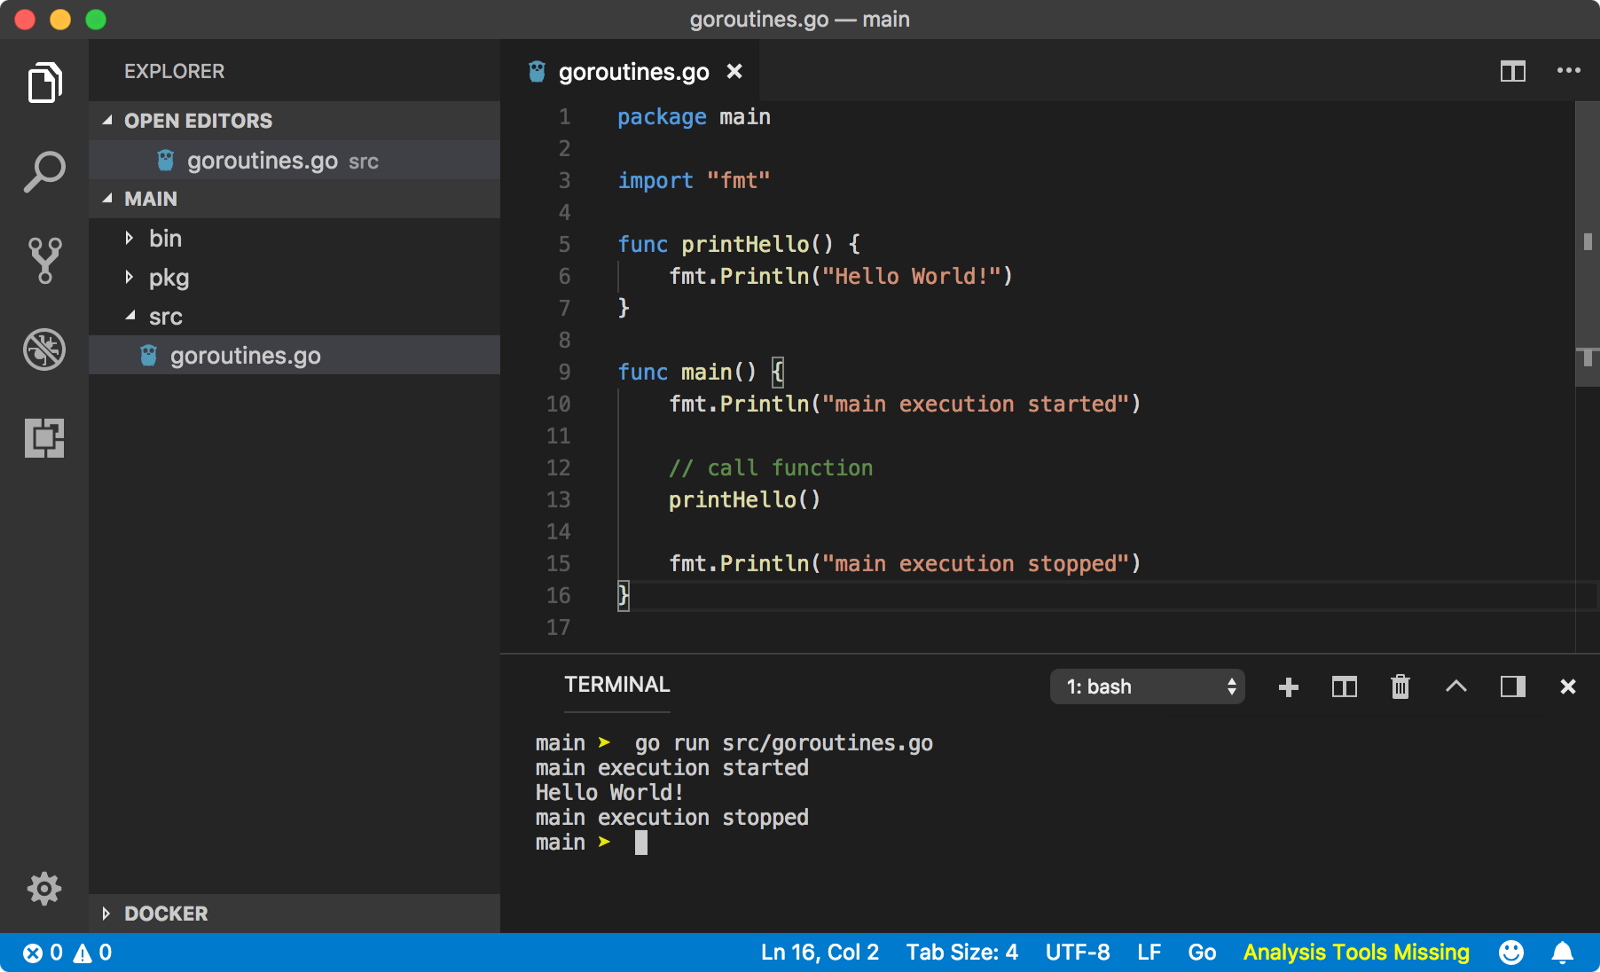Close the terminal panel
Screen dimensions: 1600x972
[1568, 687]
